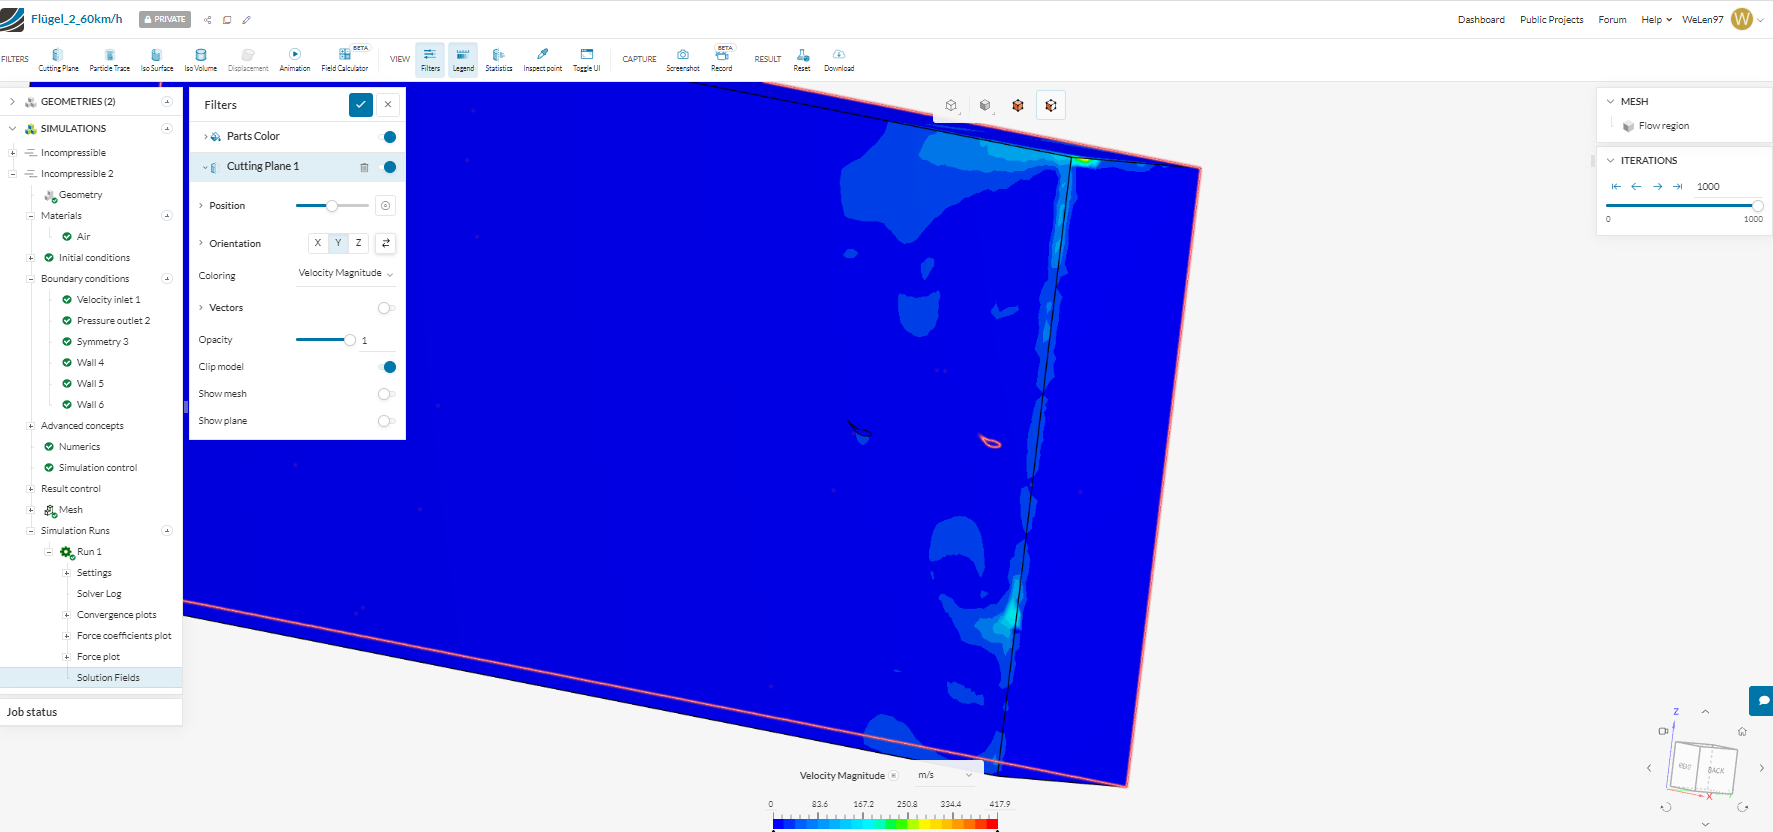Open the Animation filter

(294, 60)
